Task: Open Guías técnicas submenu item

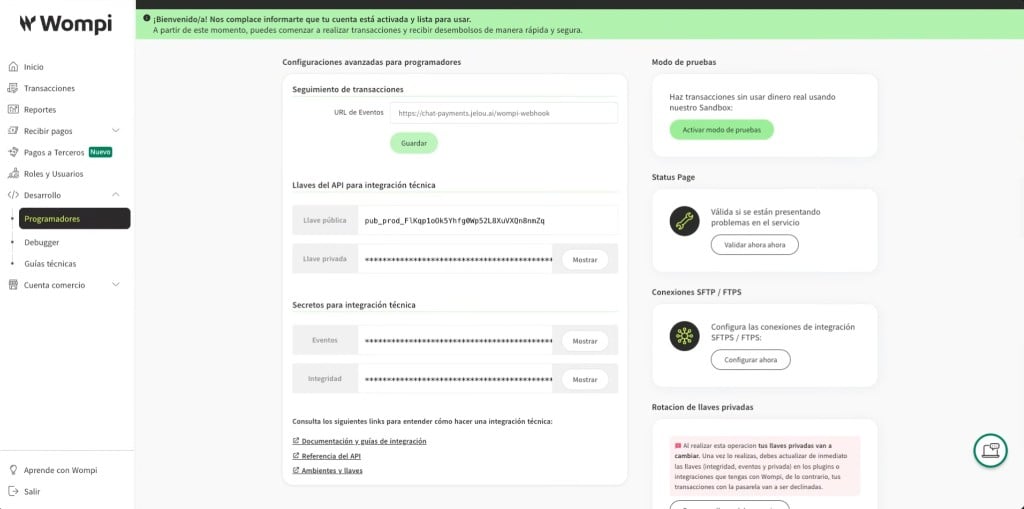Action: click(x=50, y=264)
